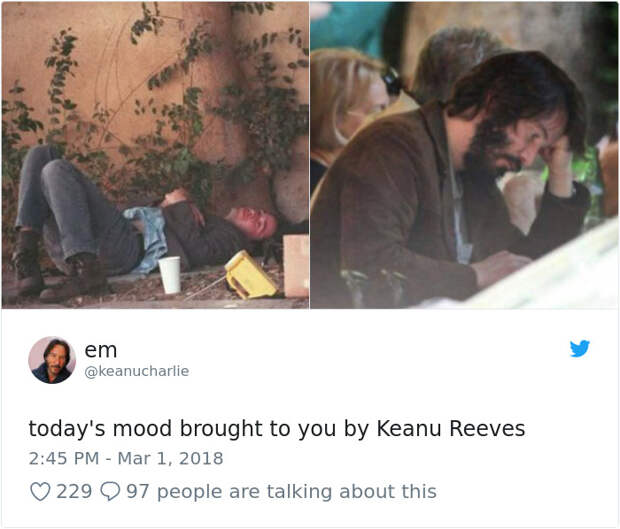Click the words "Keanu Reeves" in tweet
This screenshot has height=529, width=620.
[451, 429]
